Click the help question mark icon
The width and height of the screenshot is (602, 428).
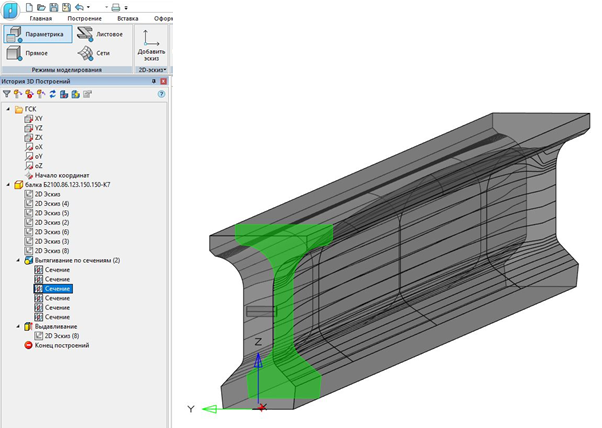pyautogui.click(x=161, y=93)
